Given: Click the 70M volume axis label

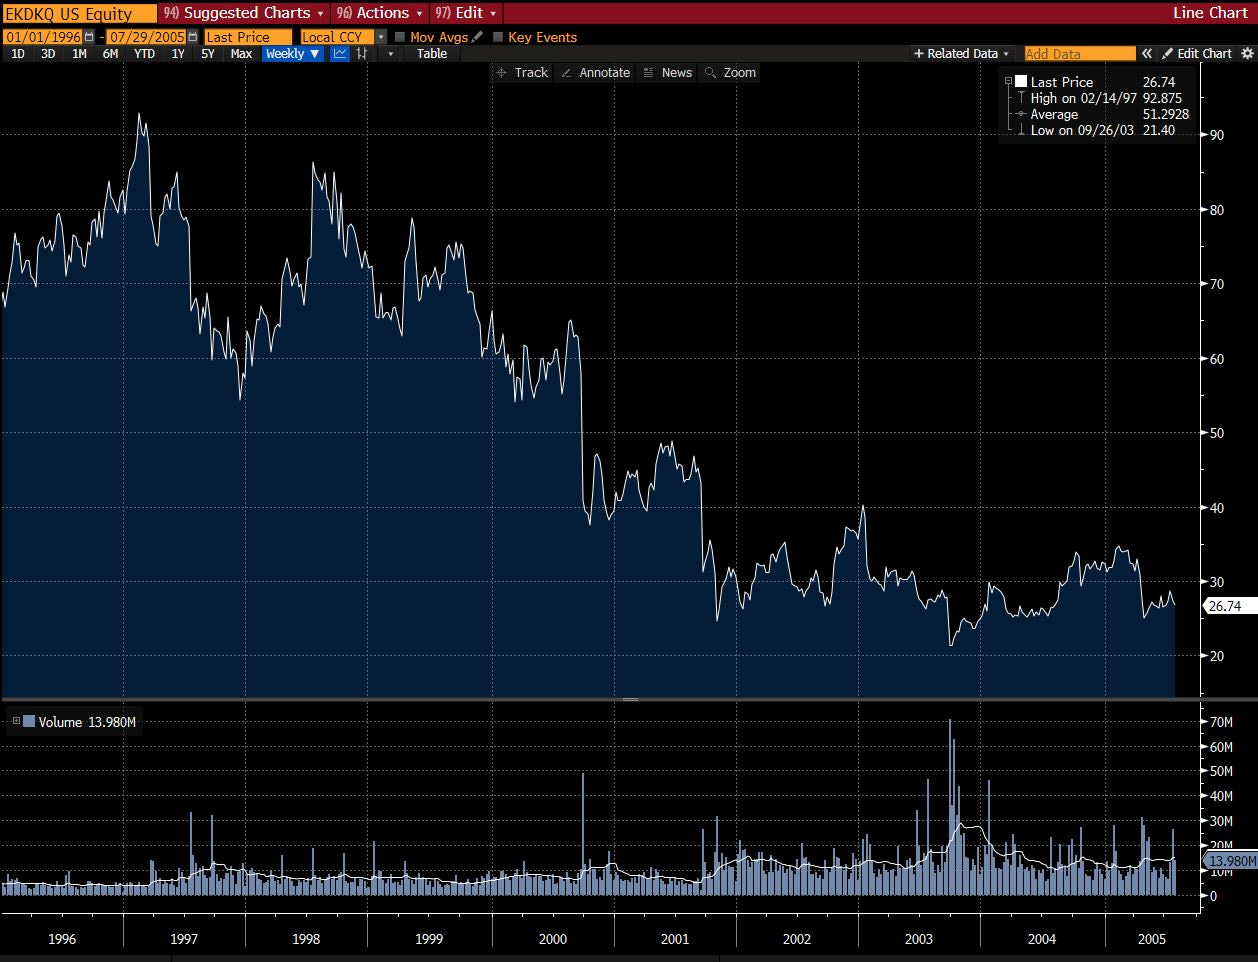Looking at the screenshot, I should tap(1221, 722).
